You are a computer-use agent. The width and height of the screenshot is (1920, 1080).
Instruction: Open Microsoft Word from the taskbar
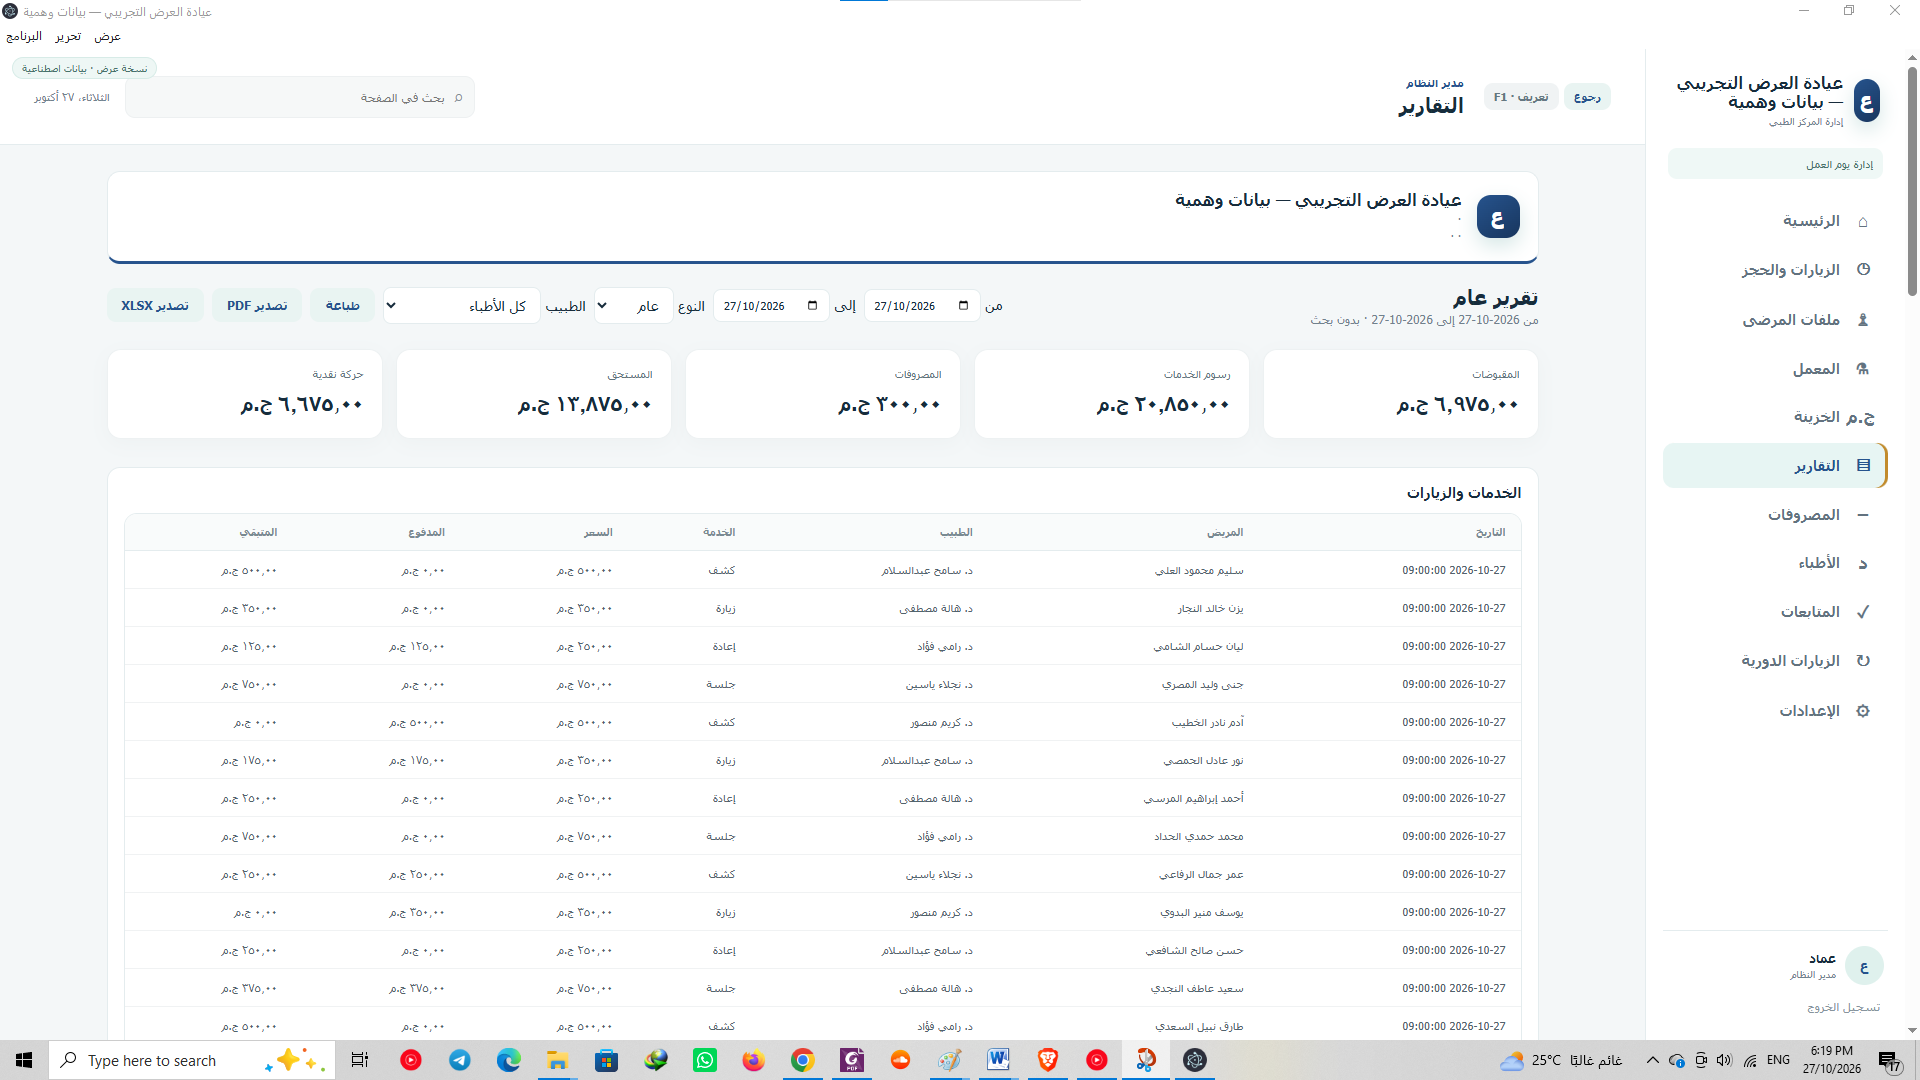coord(998,1060)
